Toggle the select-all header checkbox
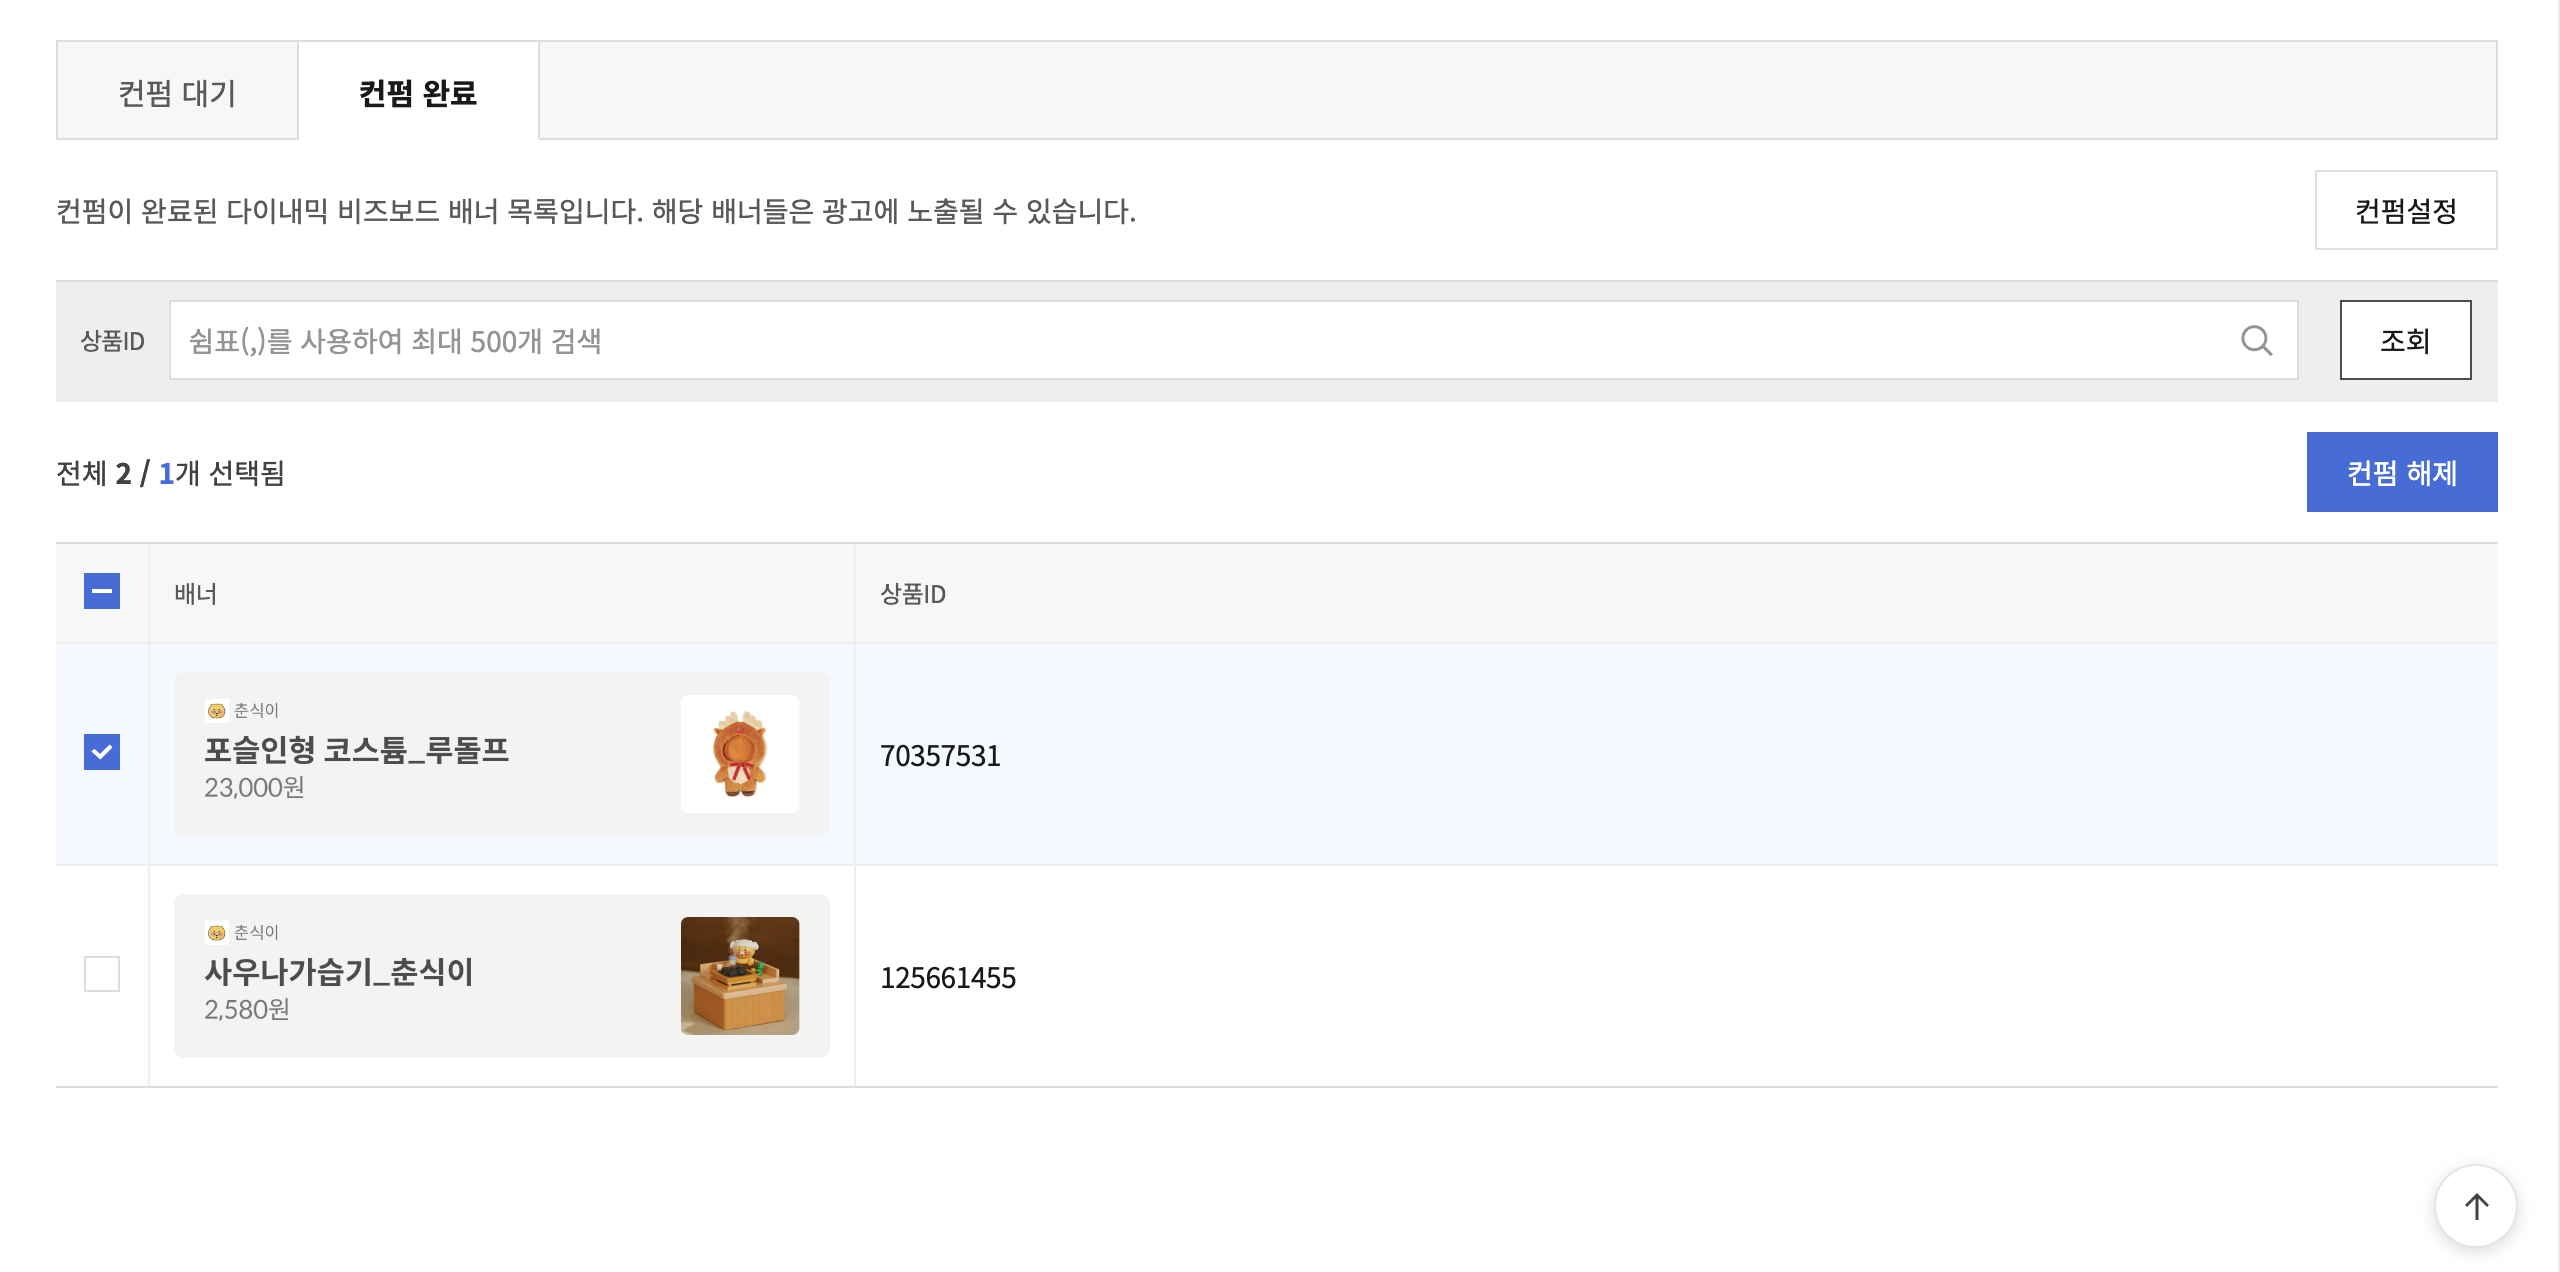 [102, 592]
